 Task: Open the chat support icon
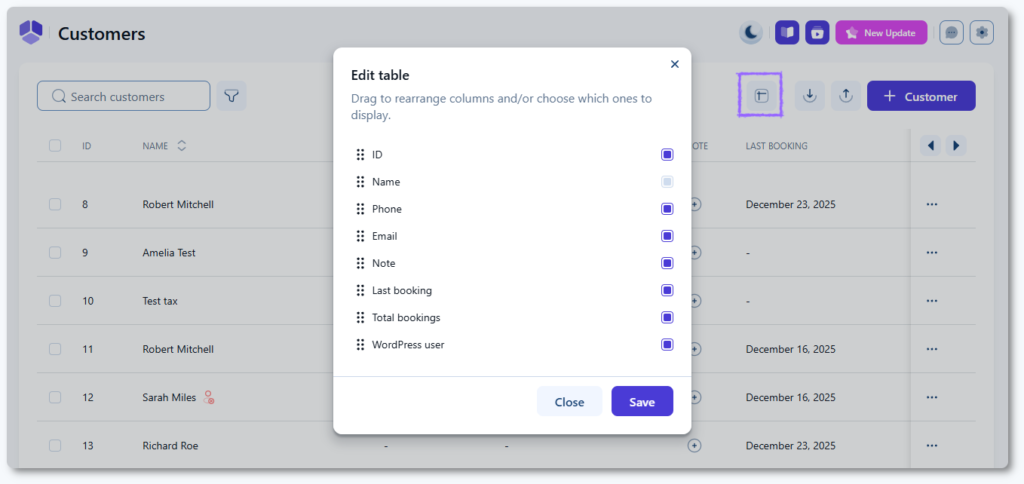(952, 33)
